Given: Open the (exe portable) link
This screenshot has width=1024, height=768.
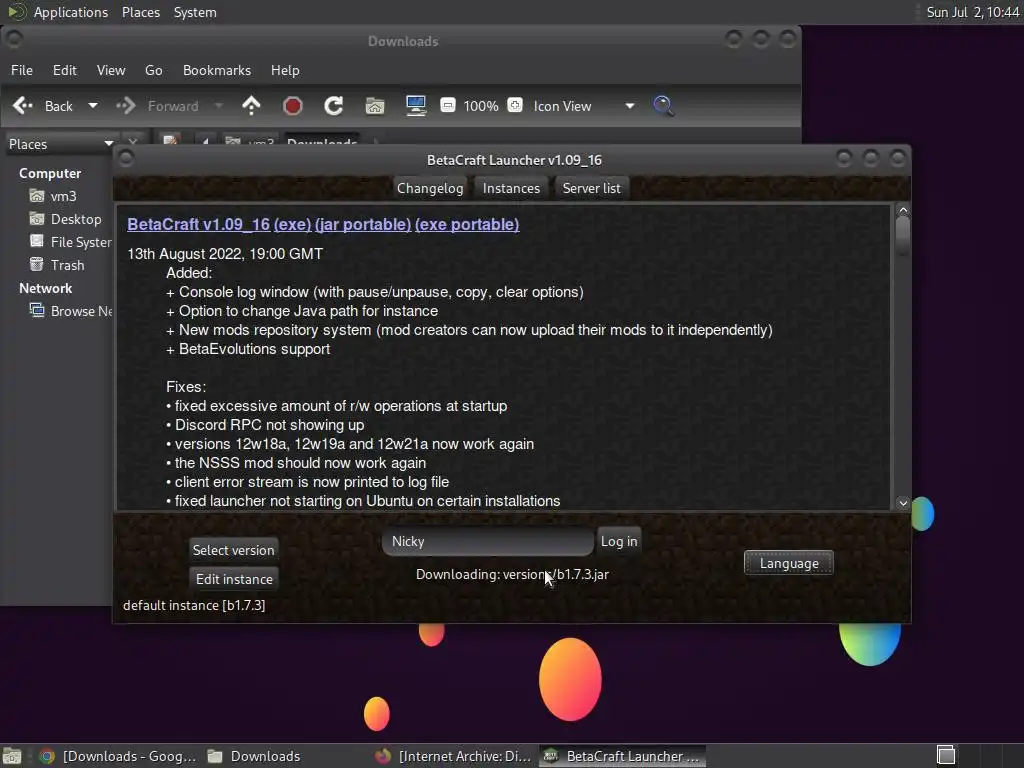Looking at the screenshot, I should click(x=467, y=224).
